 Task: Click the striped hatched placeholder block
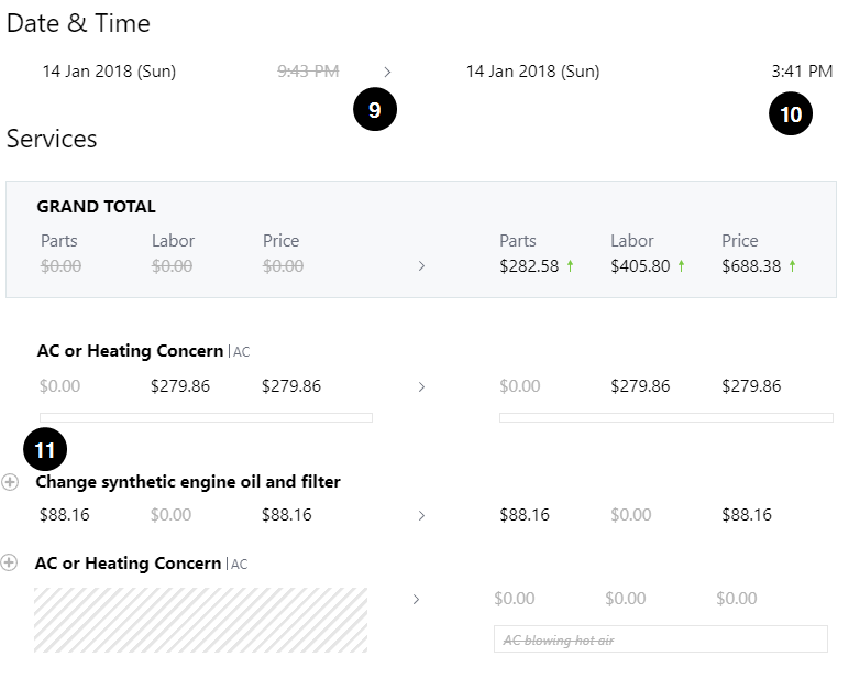coord(200,620)
